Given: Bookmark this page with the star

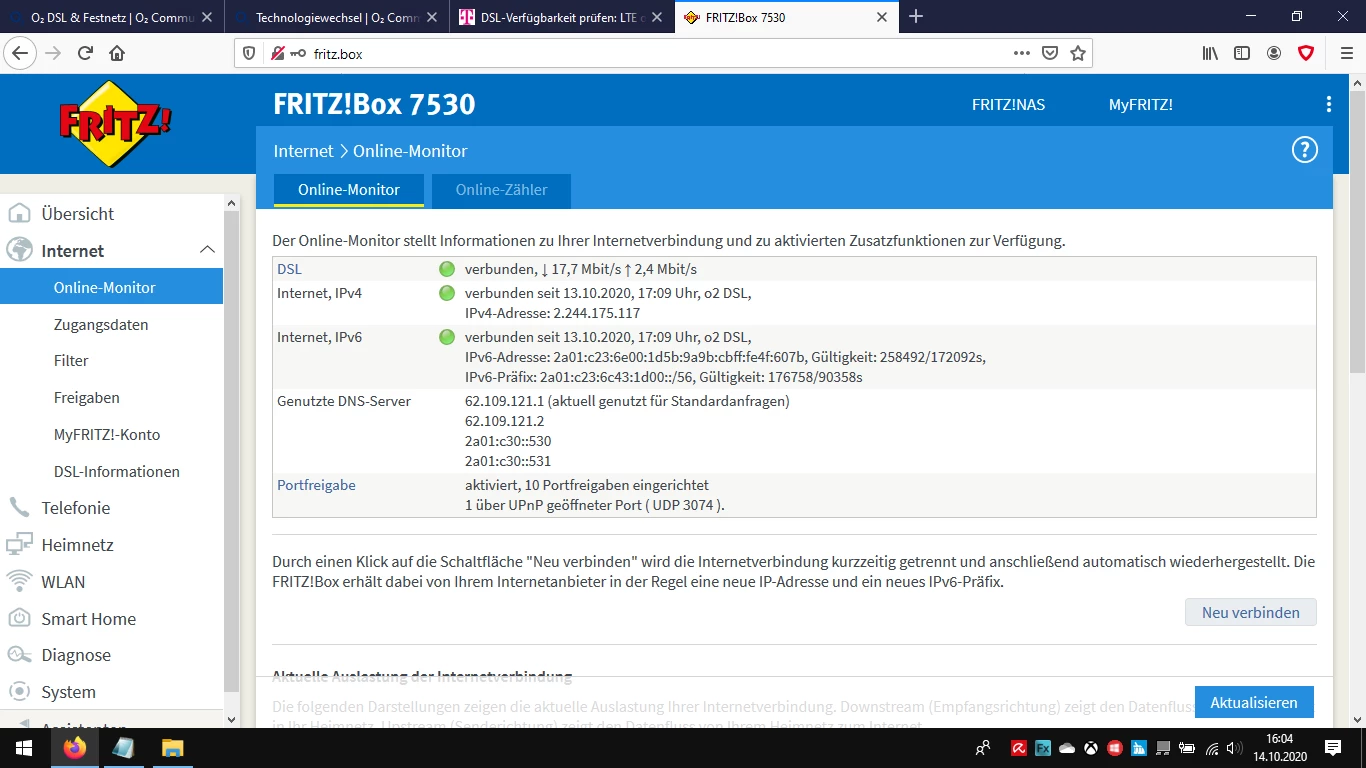Looking at the screenshot, I should (1077, 54).
